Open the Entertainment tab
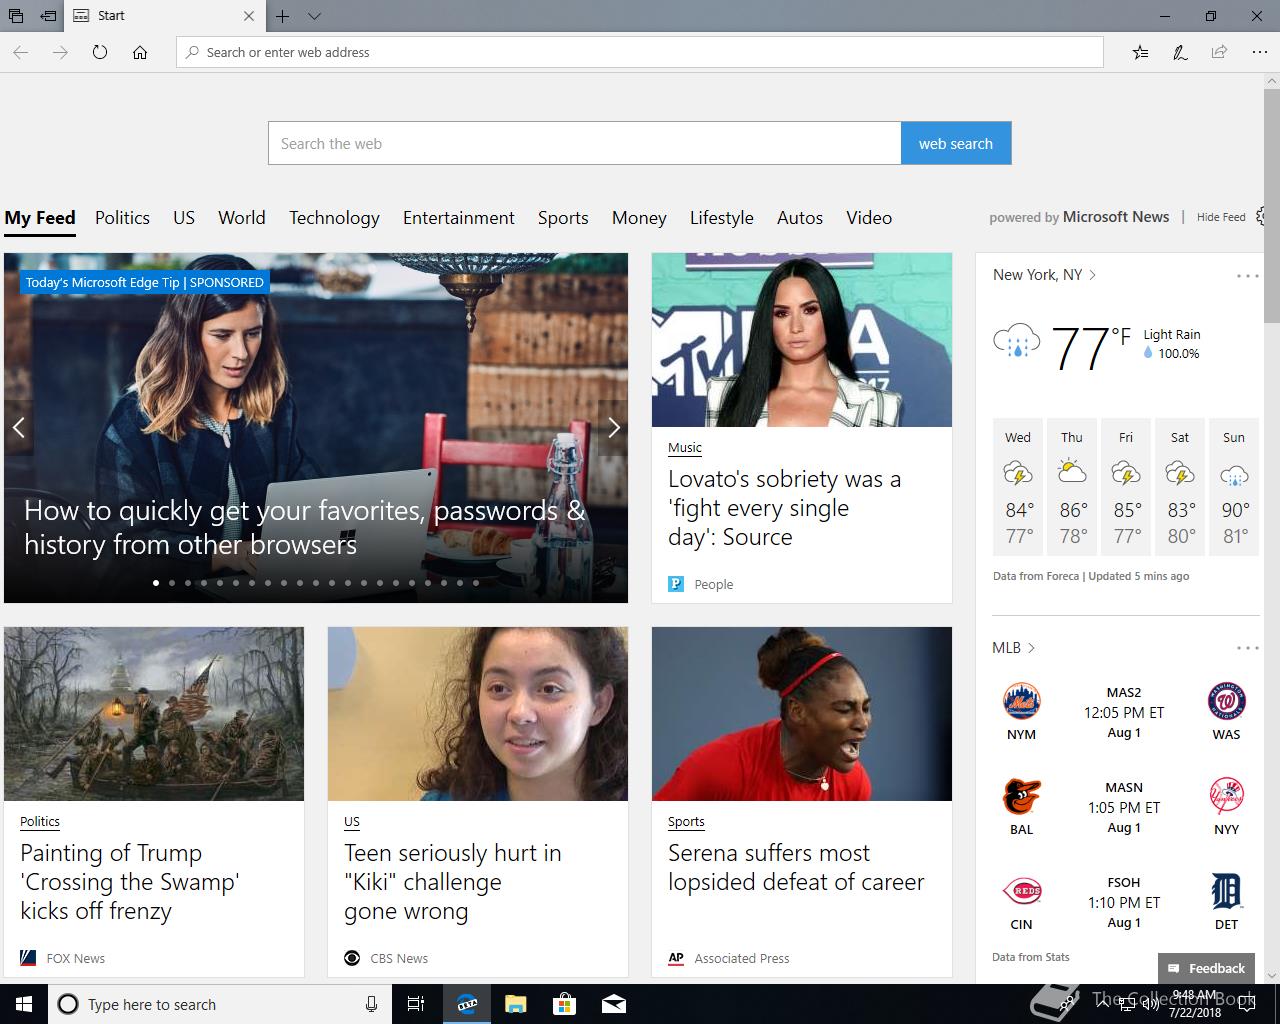This screenshot has height=1024, width=1280. tap(459, 218)
